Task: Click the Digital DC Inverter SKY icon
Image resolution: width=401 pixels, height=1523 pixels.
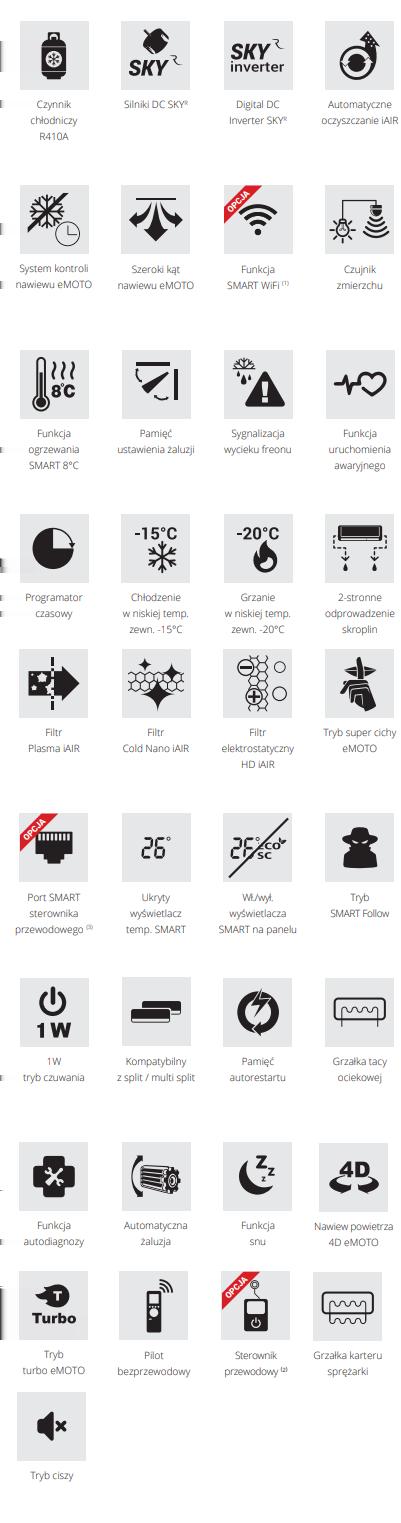Action: (257, 54)
